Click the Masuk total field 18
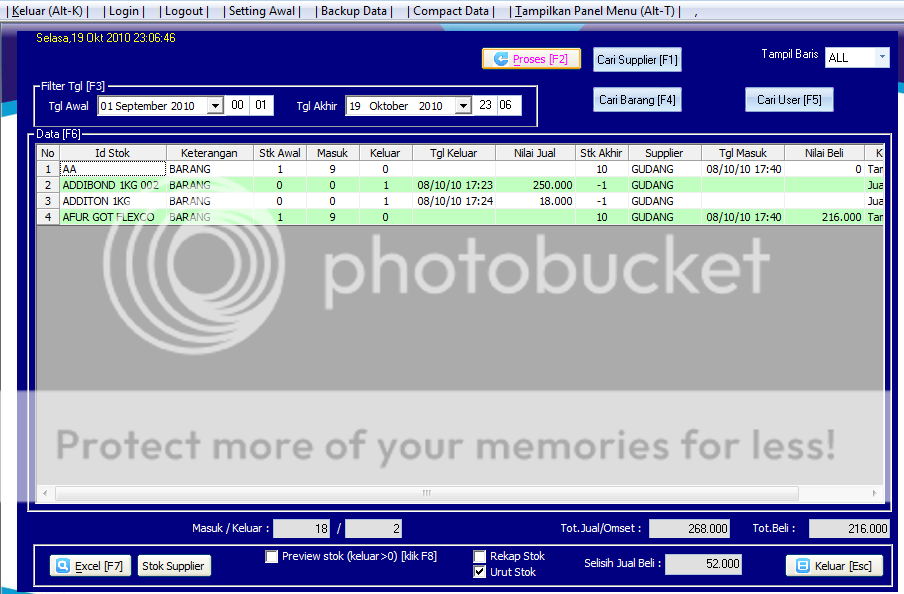The image size is (904, 594). click(x=302, y=528)
